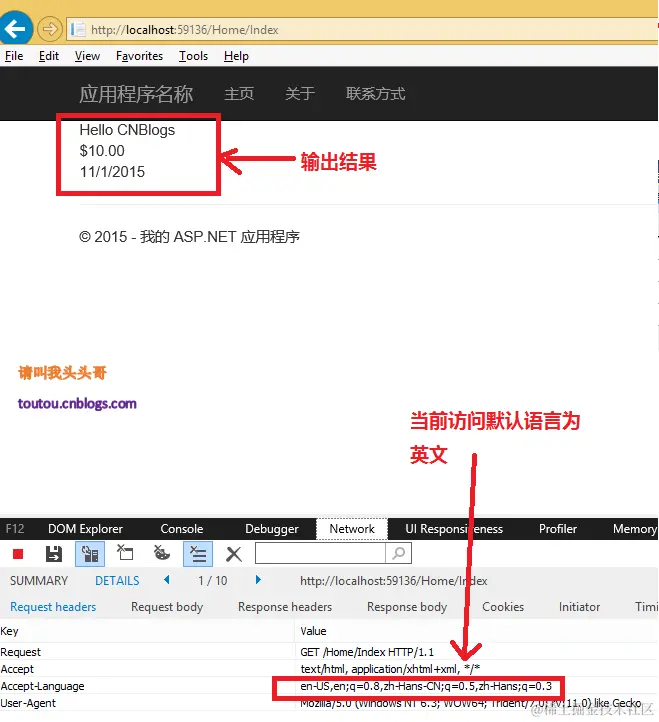Click the text/html, application/xhtml+xml value

390,669
